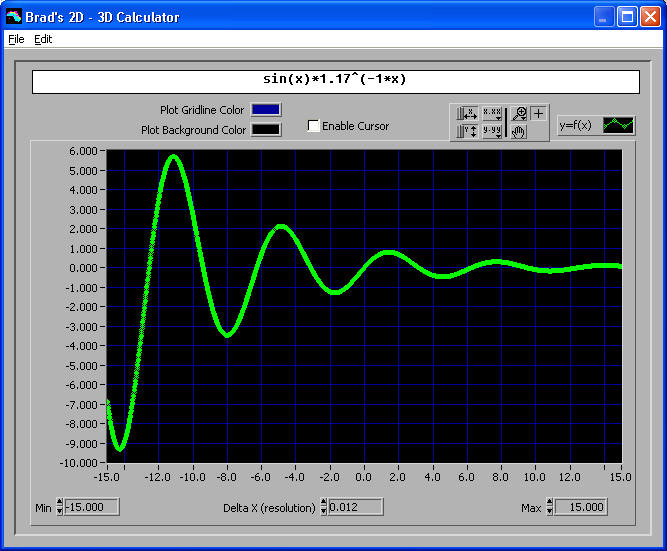
Task: Open the x.xx X-axis format dropdown
Action: coord(492,114)
